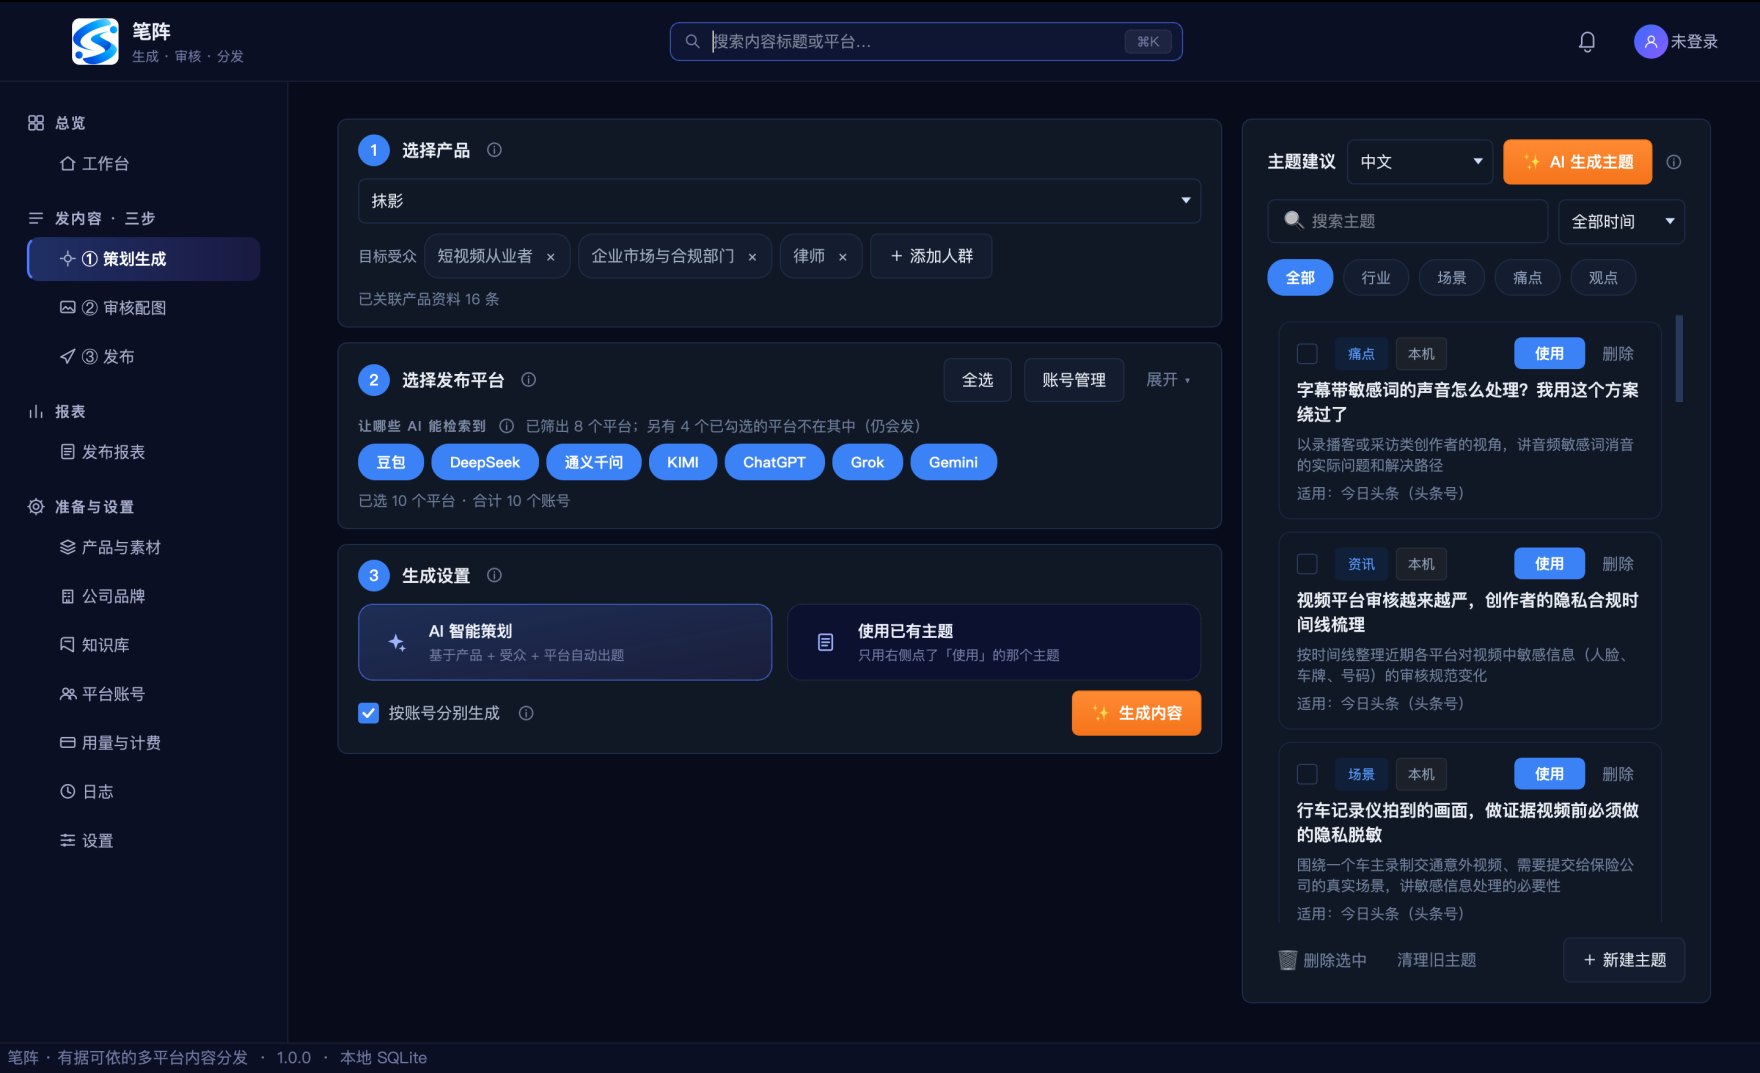Click the 报表 chart icon in sidebar

pos(36,411)
